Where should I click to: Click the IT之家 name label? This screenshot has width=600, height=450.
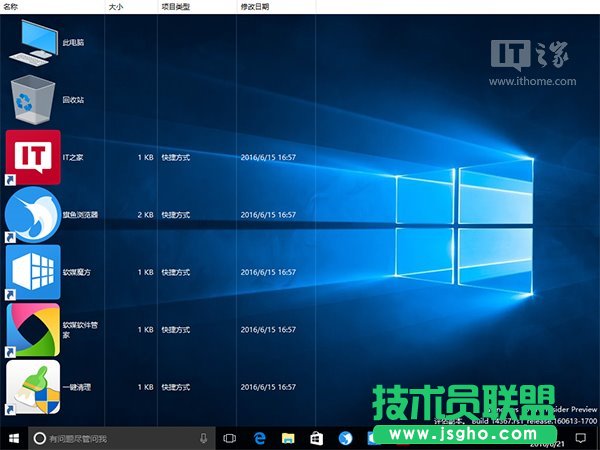click(x=73, y=157)
